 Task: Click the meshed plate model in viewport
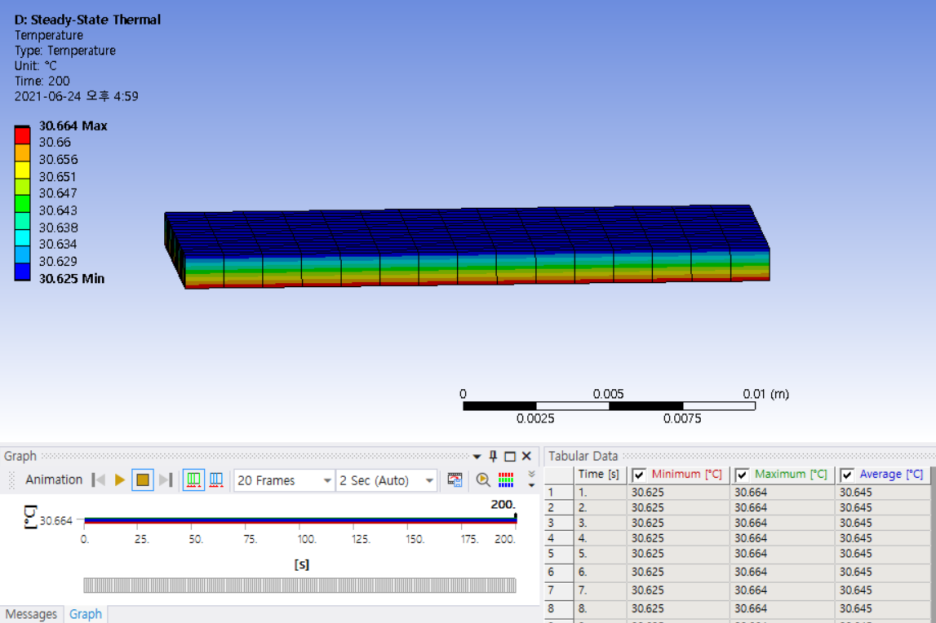[x=467, y=246]
